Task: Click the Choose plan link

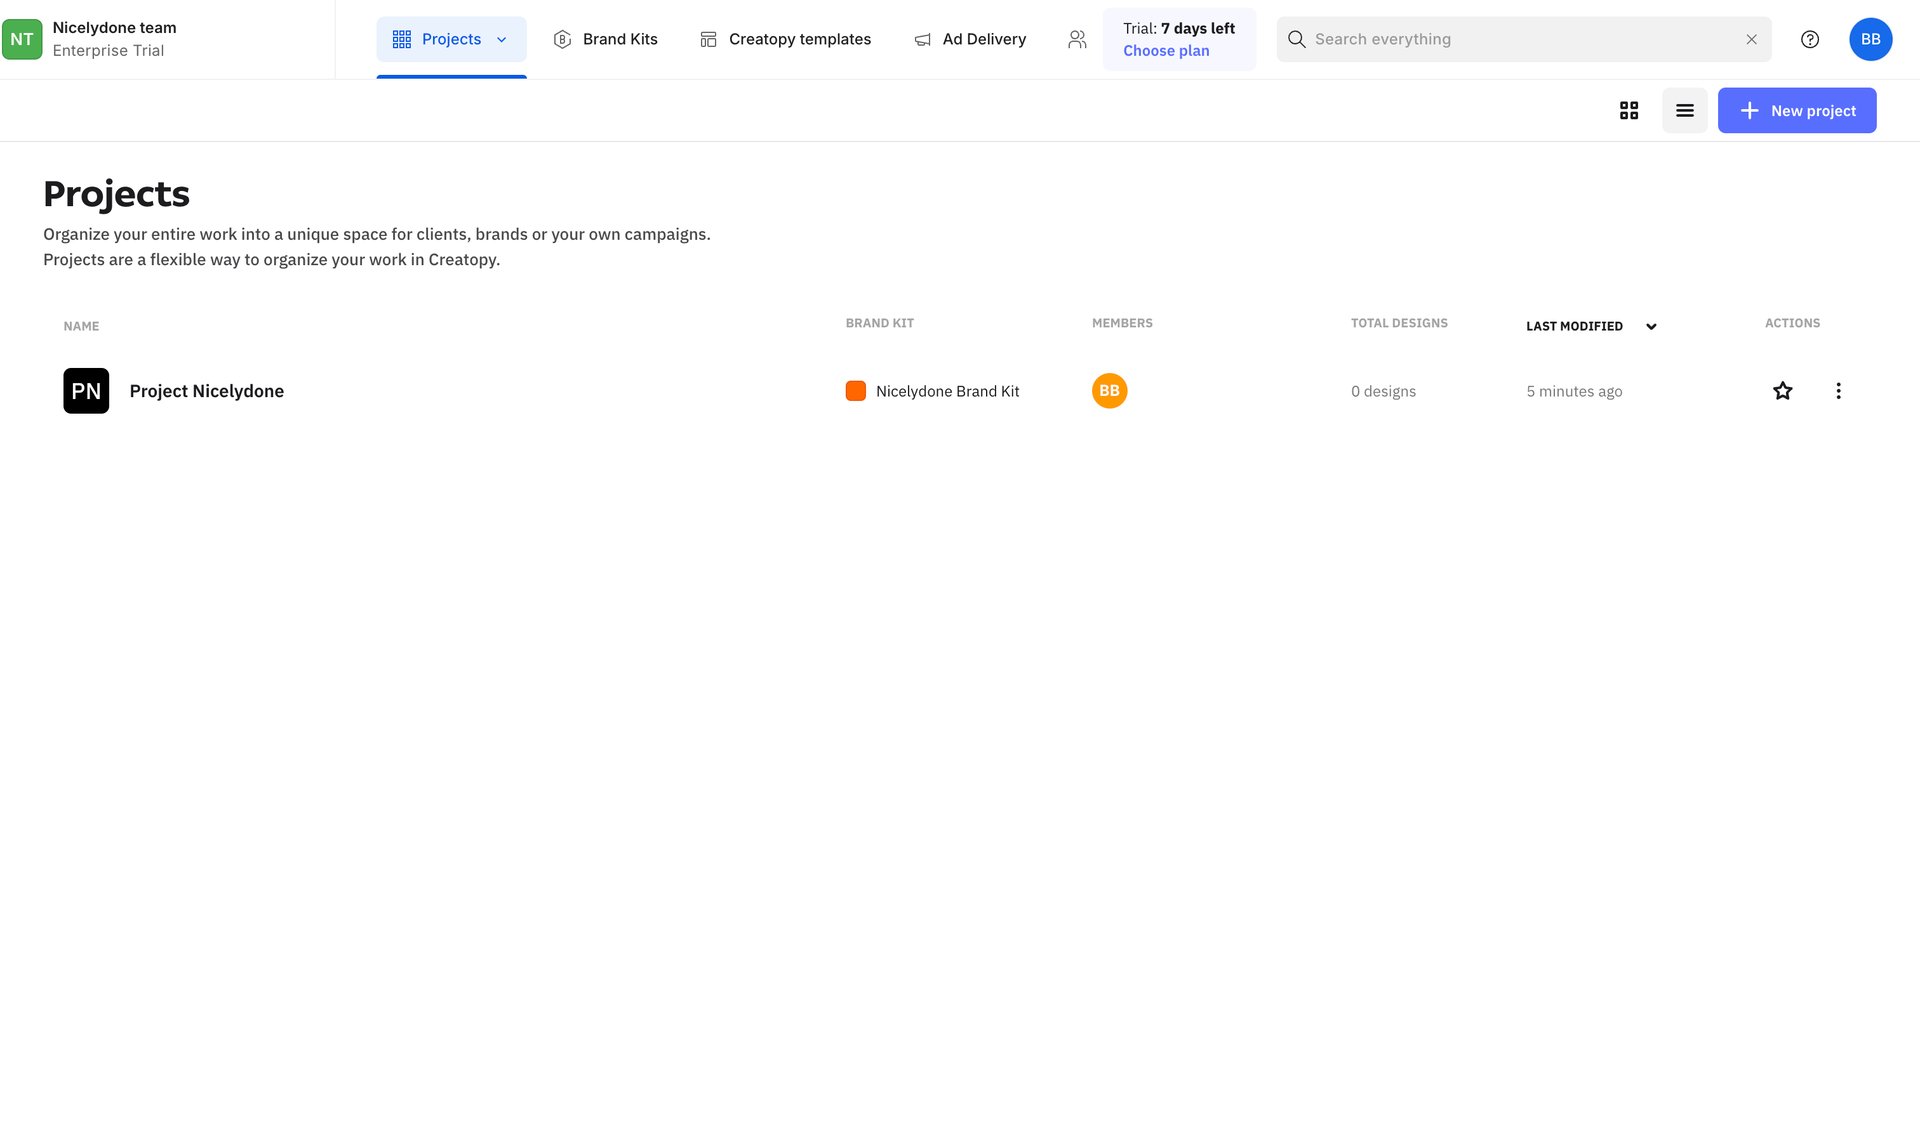Action: [x=1165, y=51]
